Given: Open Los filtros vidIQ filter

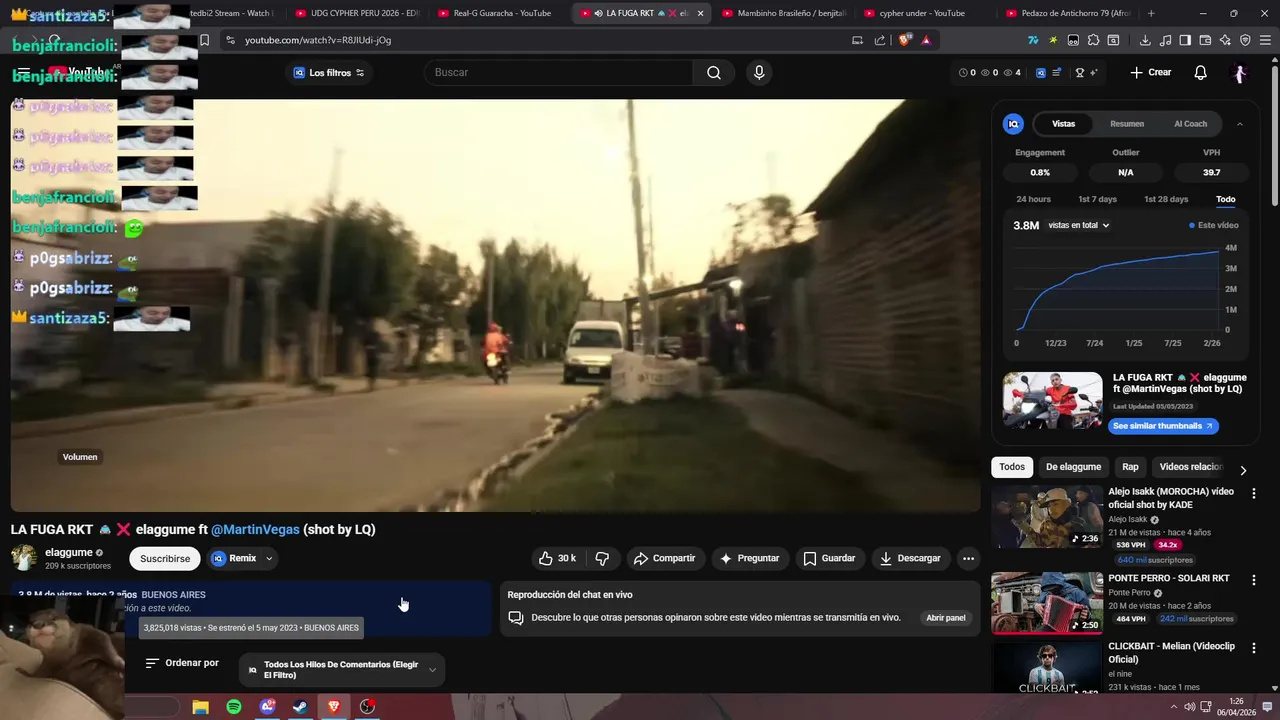Looking at the screenshot, I should 329,73.
